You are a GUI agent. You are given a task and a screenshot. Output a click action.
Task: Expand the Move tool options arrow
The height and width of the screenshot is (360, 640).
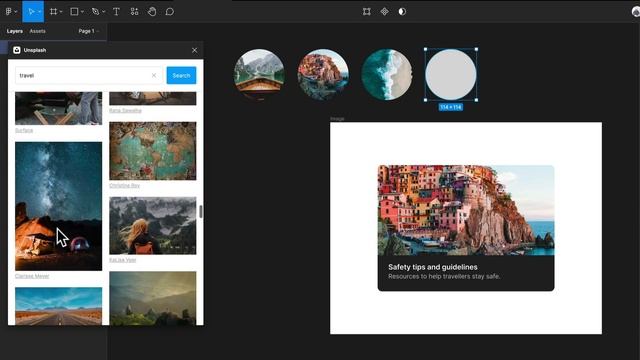coord(40,12)
